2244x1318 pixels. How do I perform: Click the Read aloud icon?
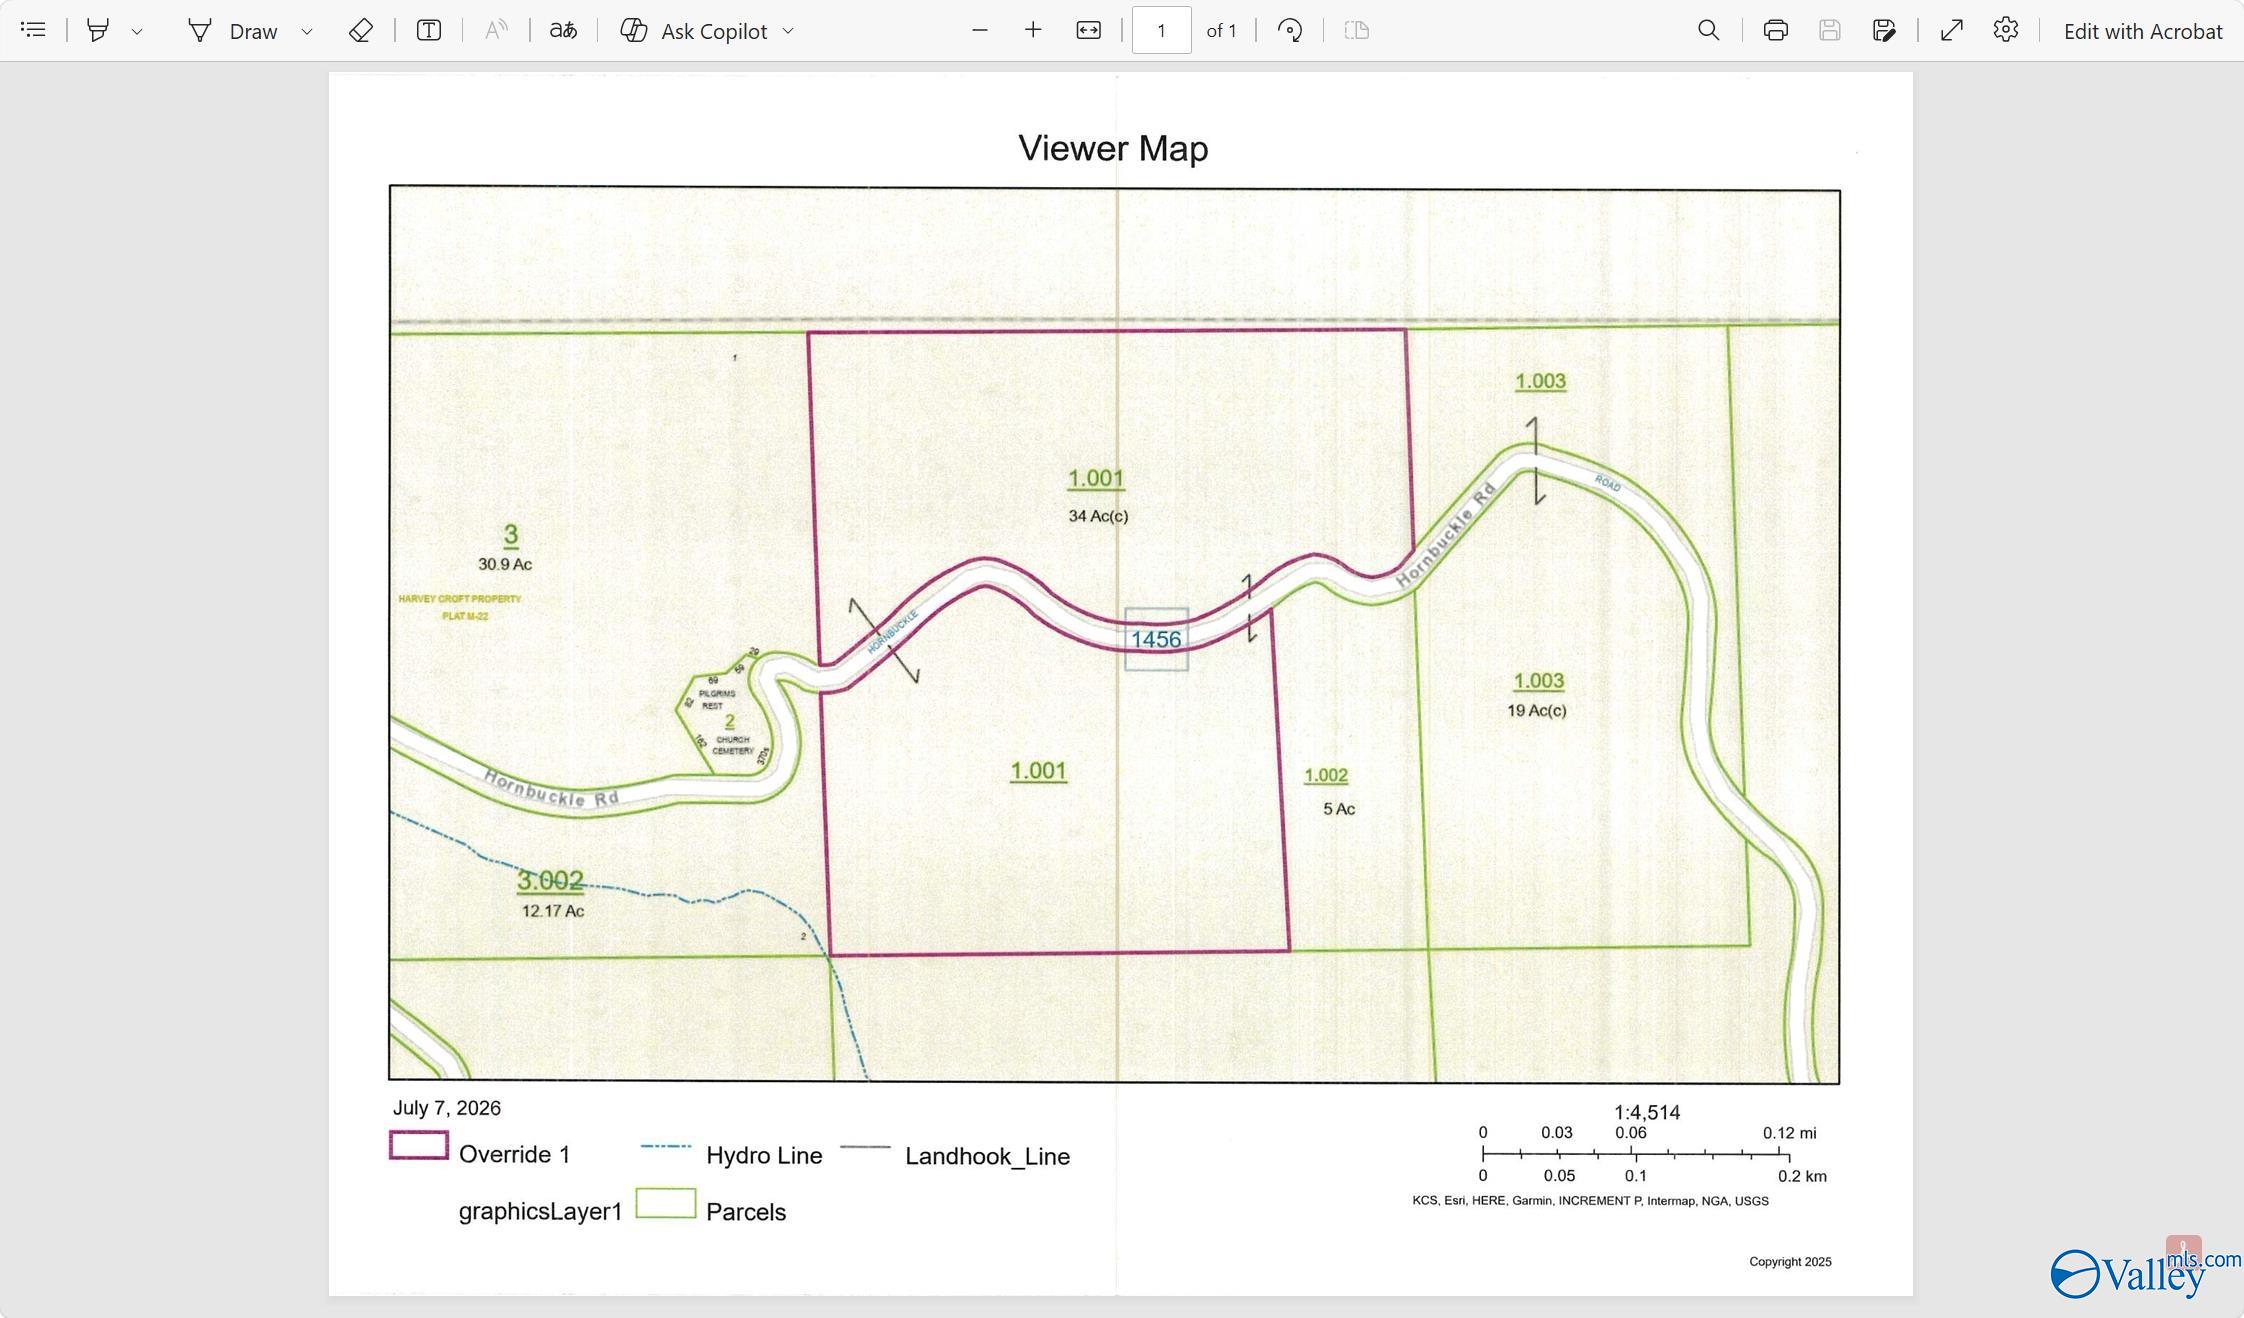click(x=496, y=30)
